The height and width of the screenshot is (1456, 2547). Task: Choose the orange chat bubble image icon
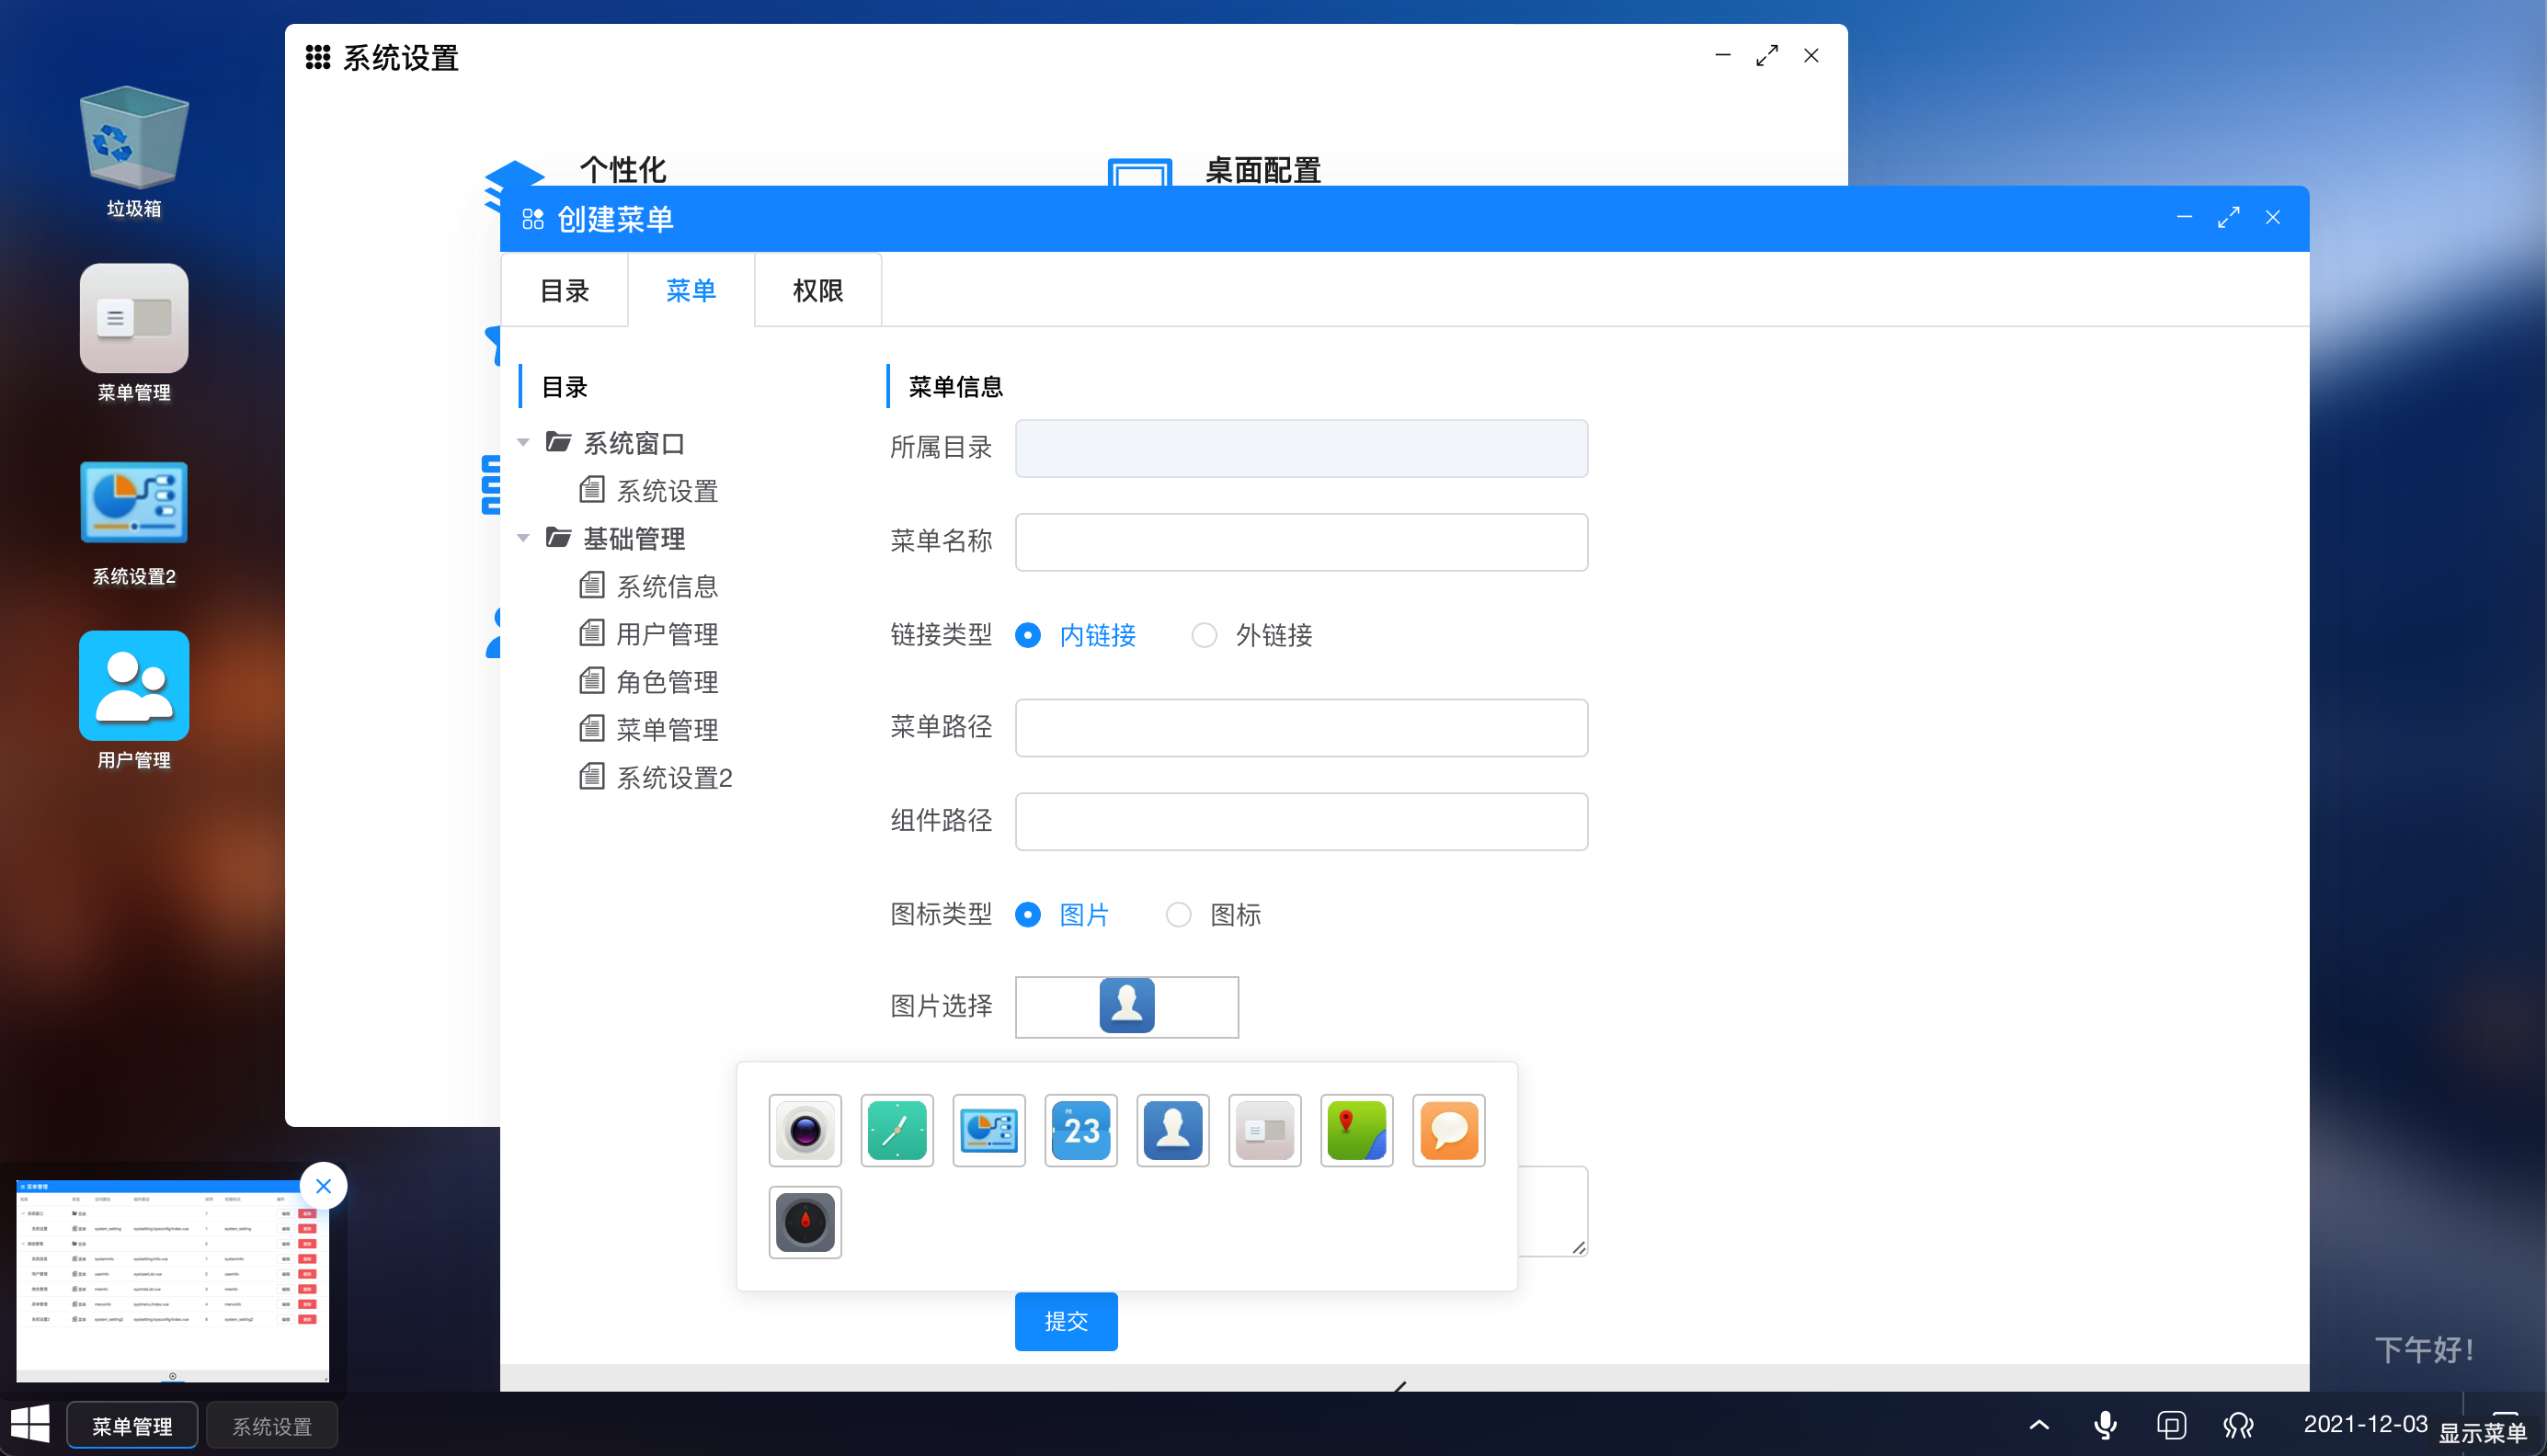pos(1448,1130)
